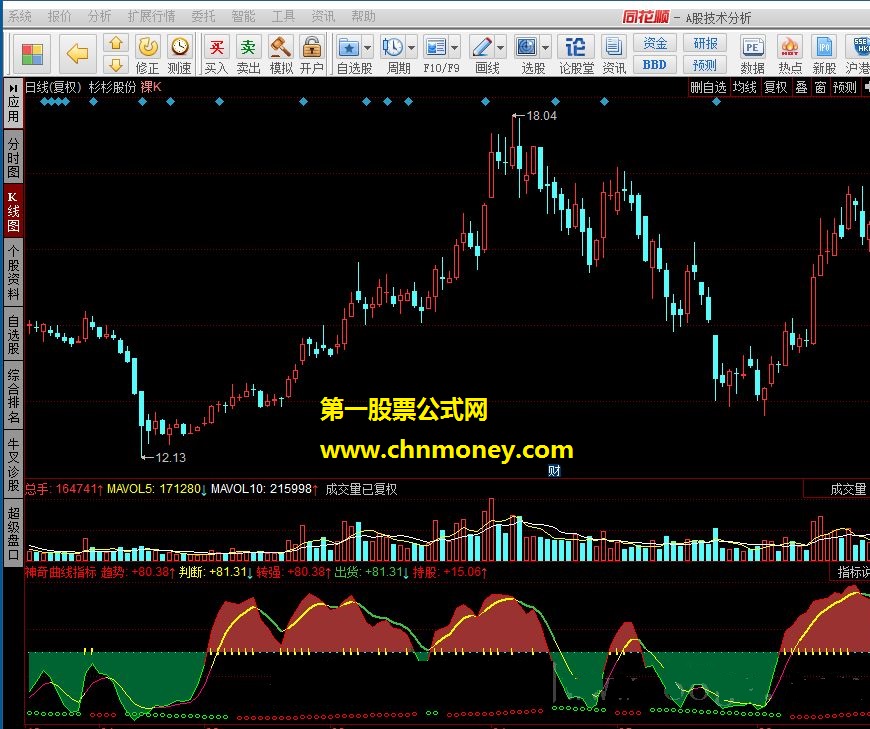Screen dimensions: 870x729
Task: Click the 财 marker on the chart
Action: click(554, 471)
